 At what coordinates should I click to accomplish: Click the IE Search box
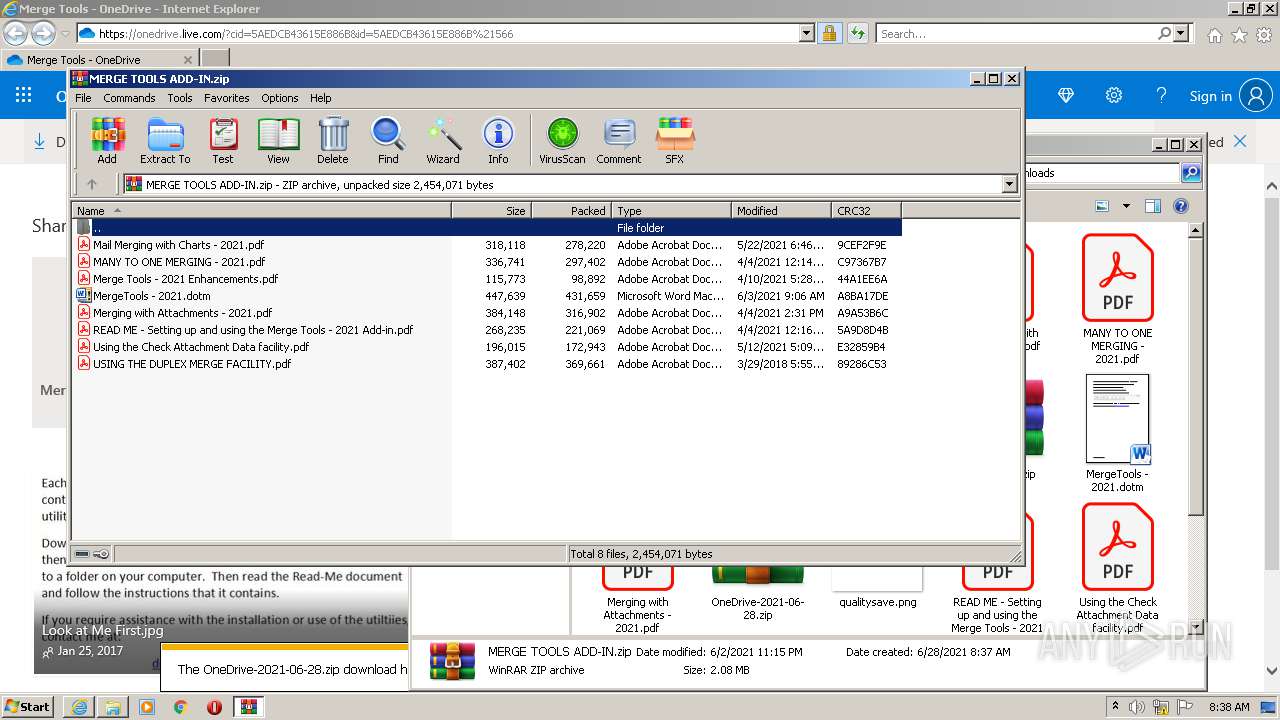1017,33
